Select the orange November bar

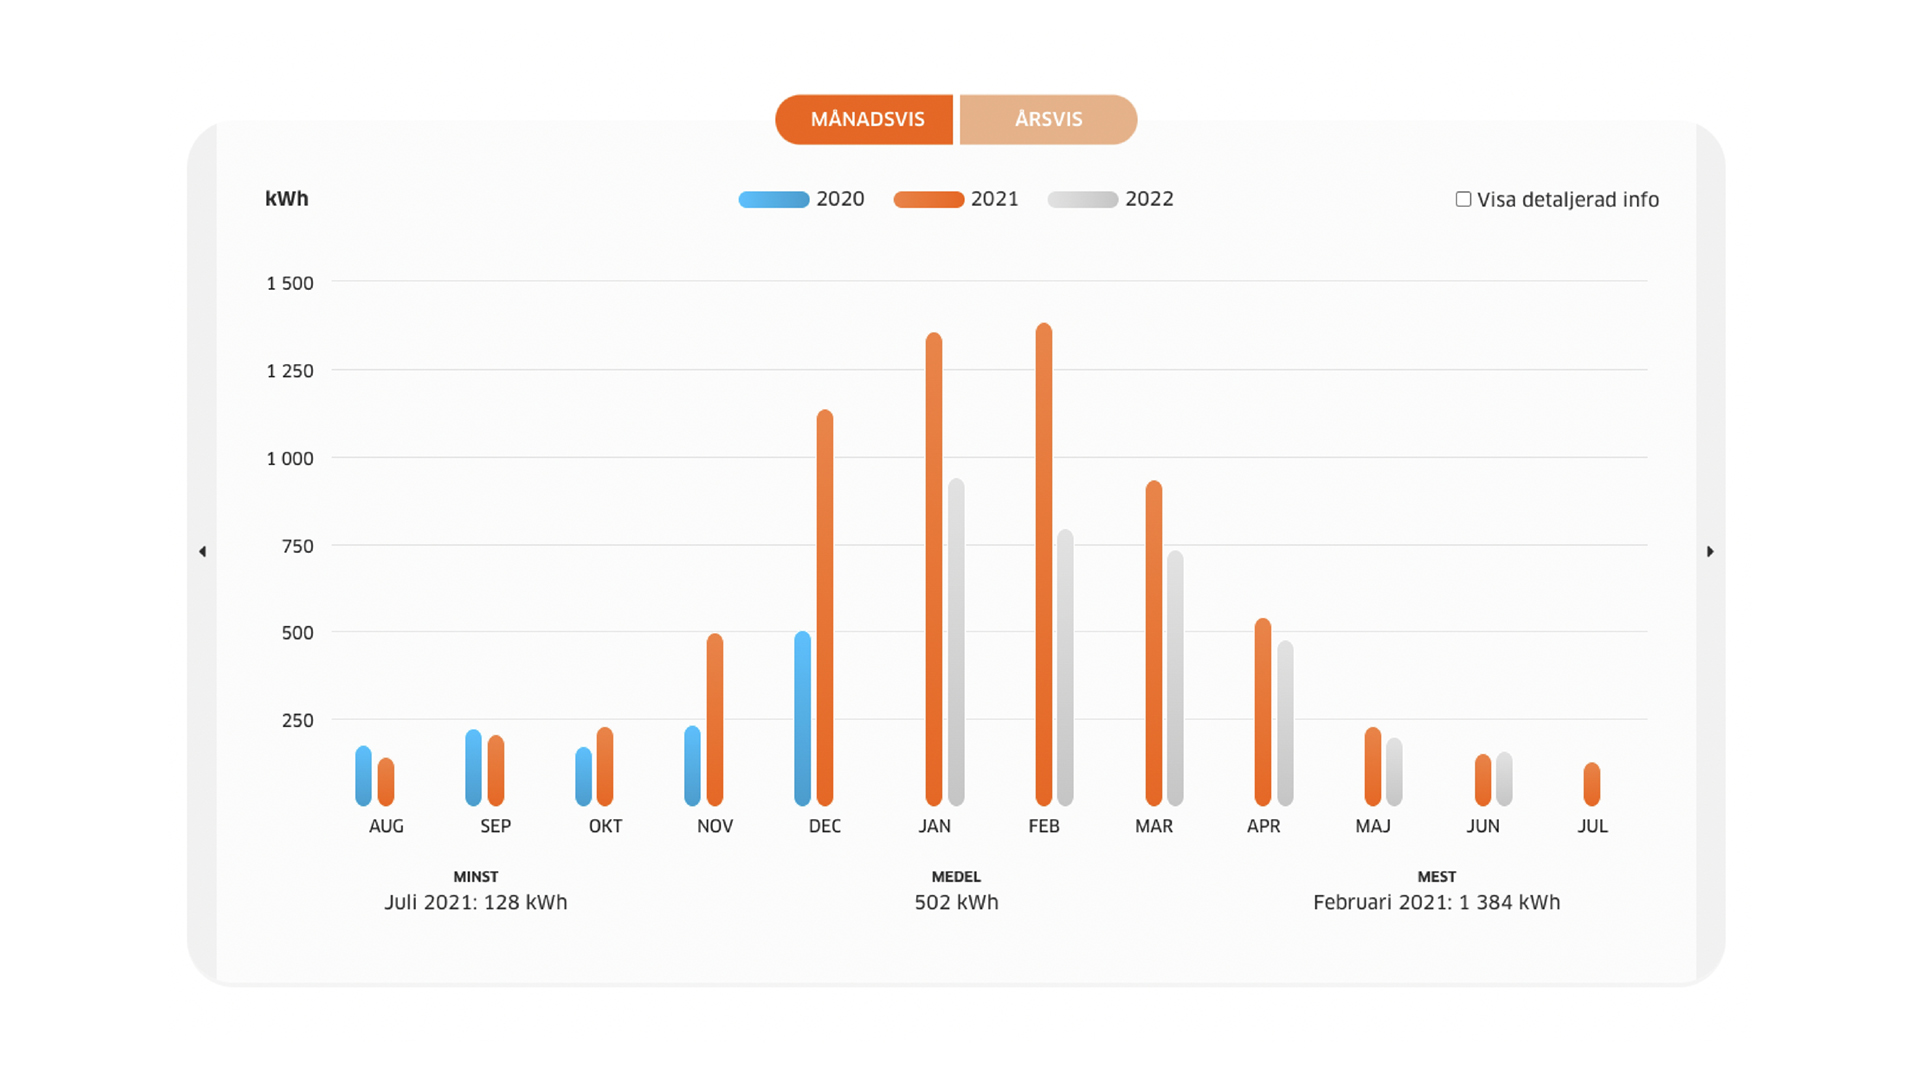pyautogui.click(x=714, y=720)
